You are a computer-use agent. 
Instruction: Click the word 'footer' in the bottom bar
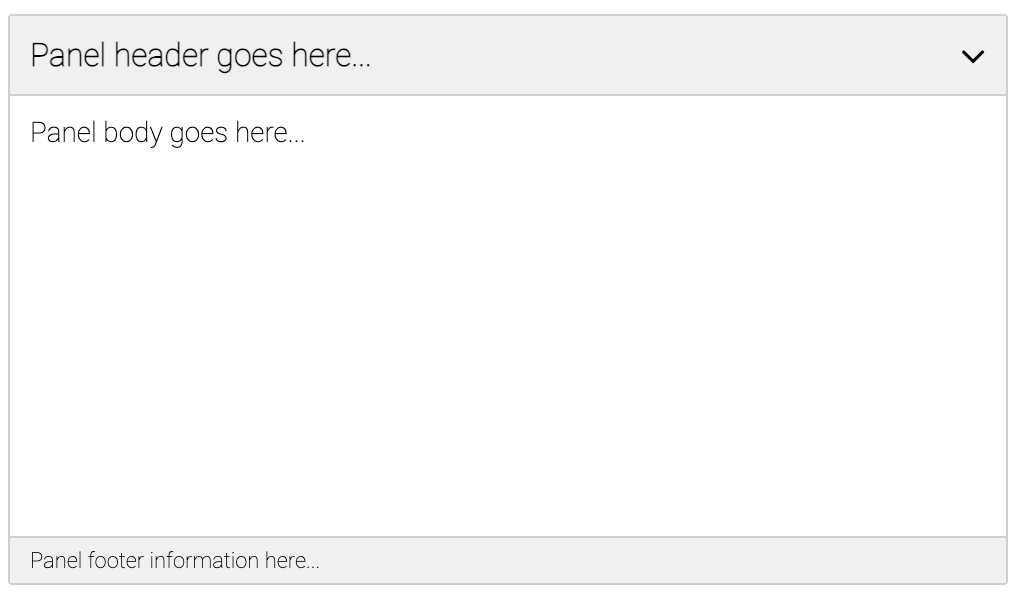116,560
